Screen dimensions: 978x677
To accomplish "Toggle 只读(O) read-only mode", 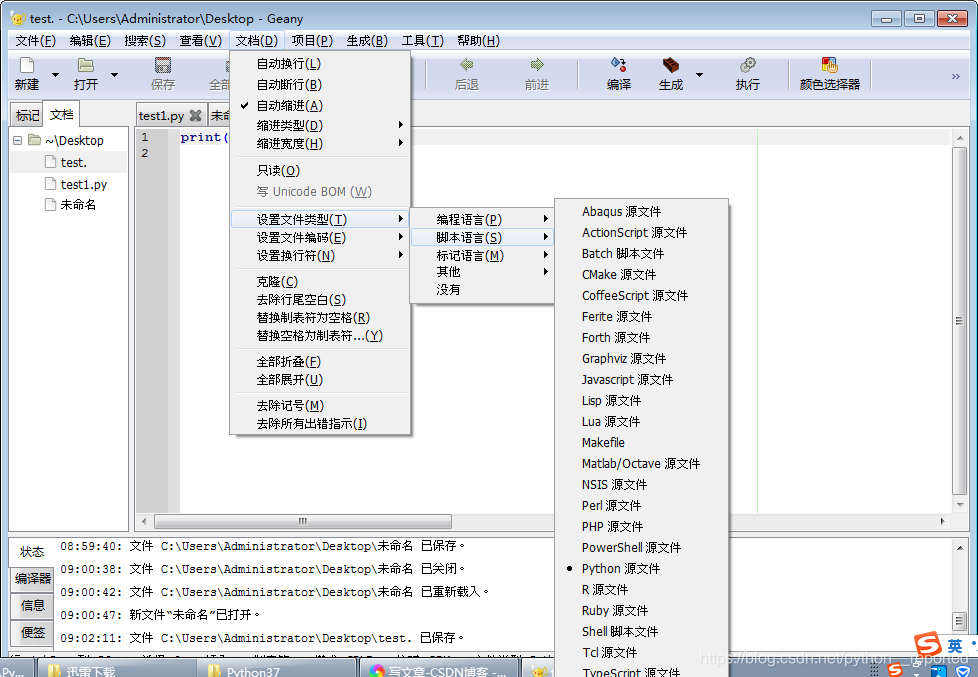I will (x=321, y=170).
